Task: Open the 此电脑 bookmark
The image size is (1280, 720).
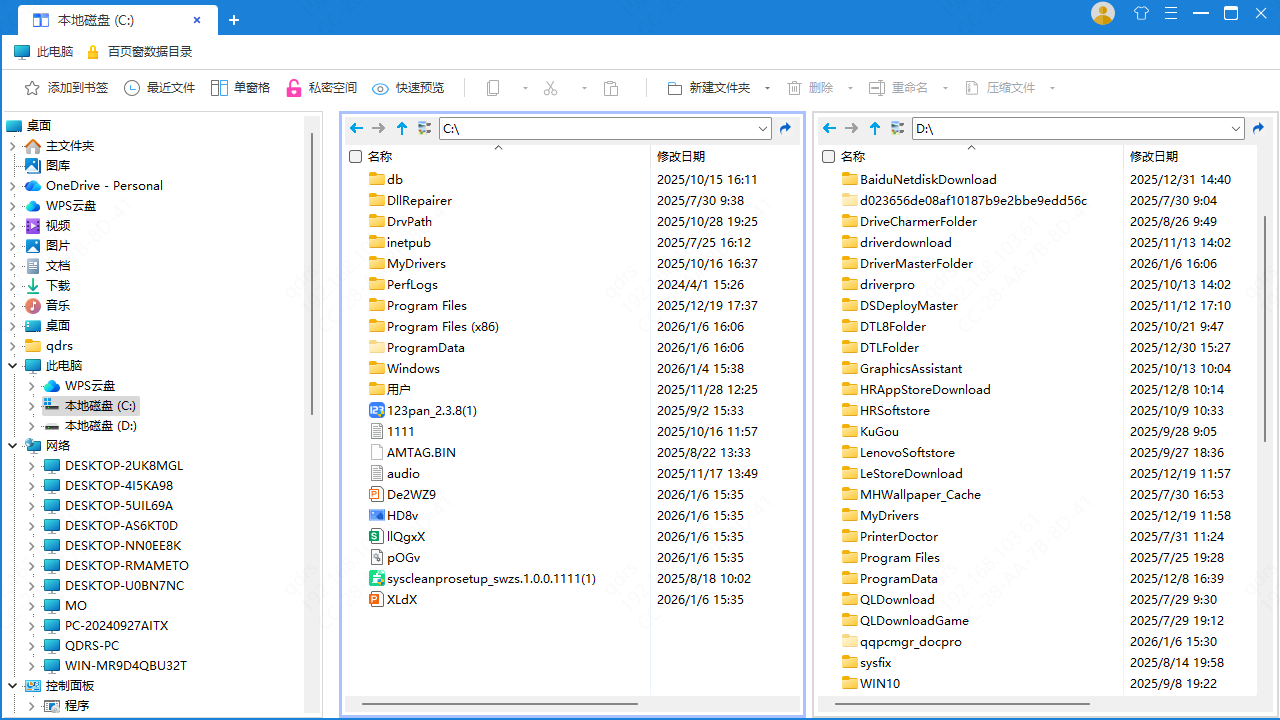Action: 47,51
